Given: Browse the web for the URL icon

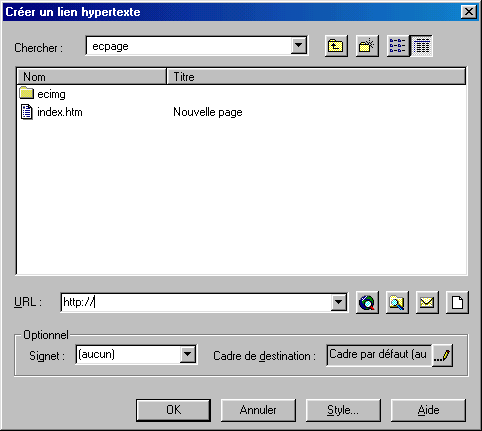Looking at the screenshot, I should click(367, 302).
